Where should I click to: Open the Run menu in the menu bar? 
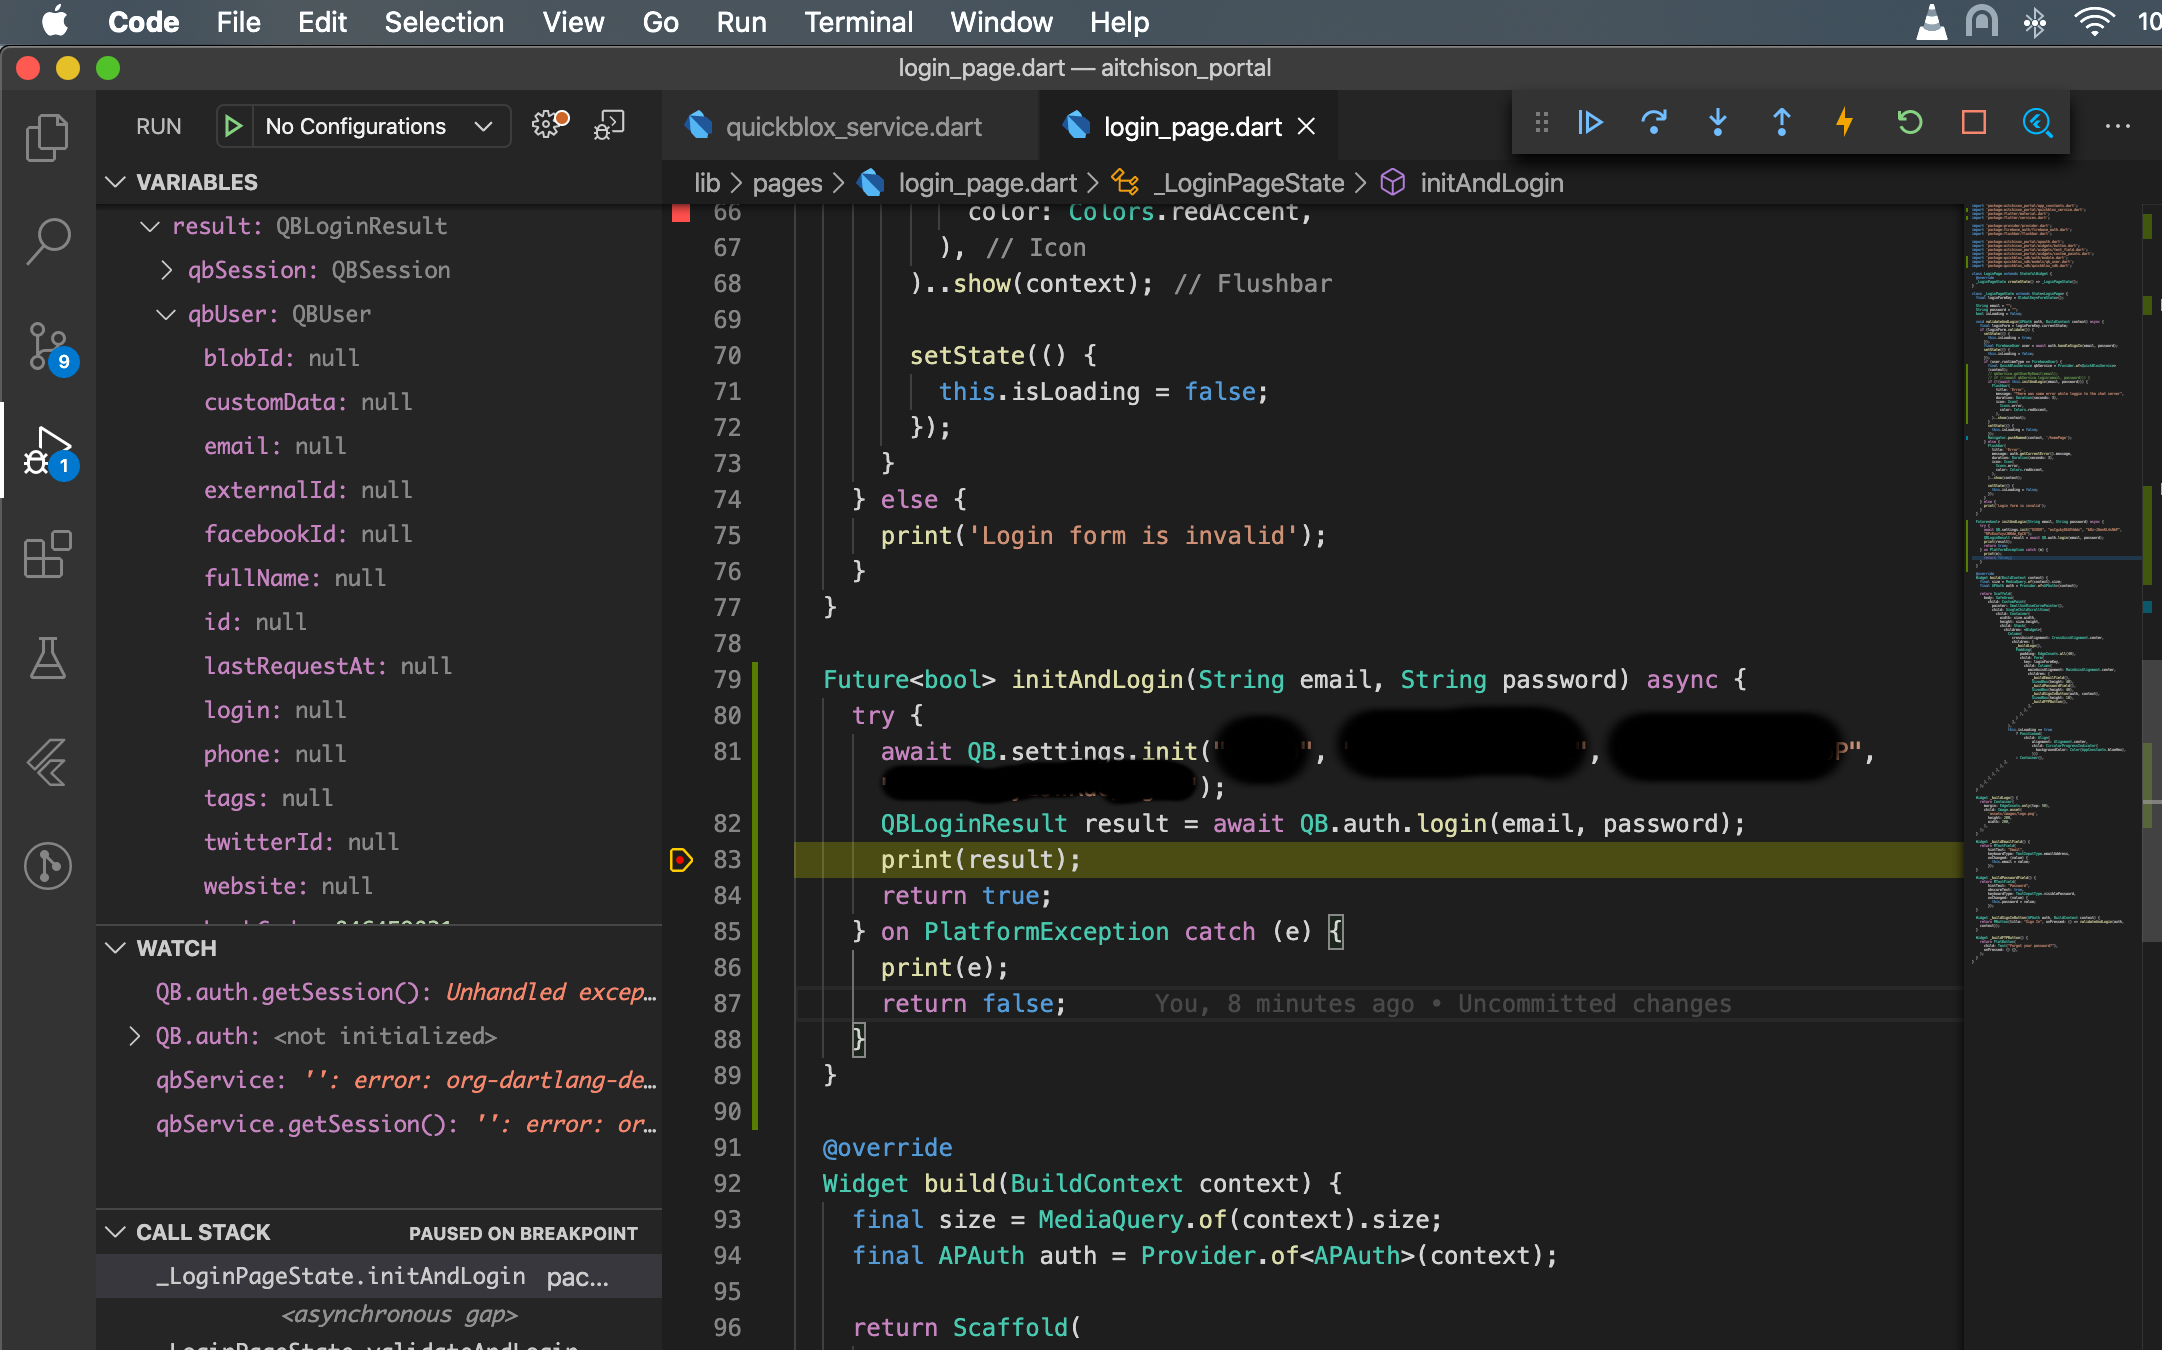pos(741,22)
